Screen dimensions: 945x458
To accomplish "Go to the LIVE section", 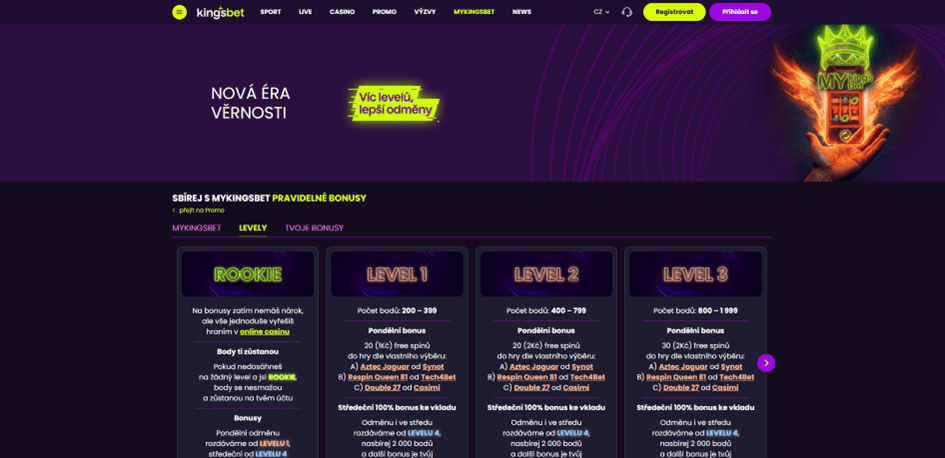I will (x=306, y=12).
